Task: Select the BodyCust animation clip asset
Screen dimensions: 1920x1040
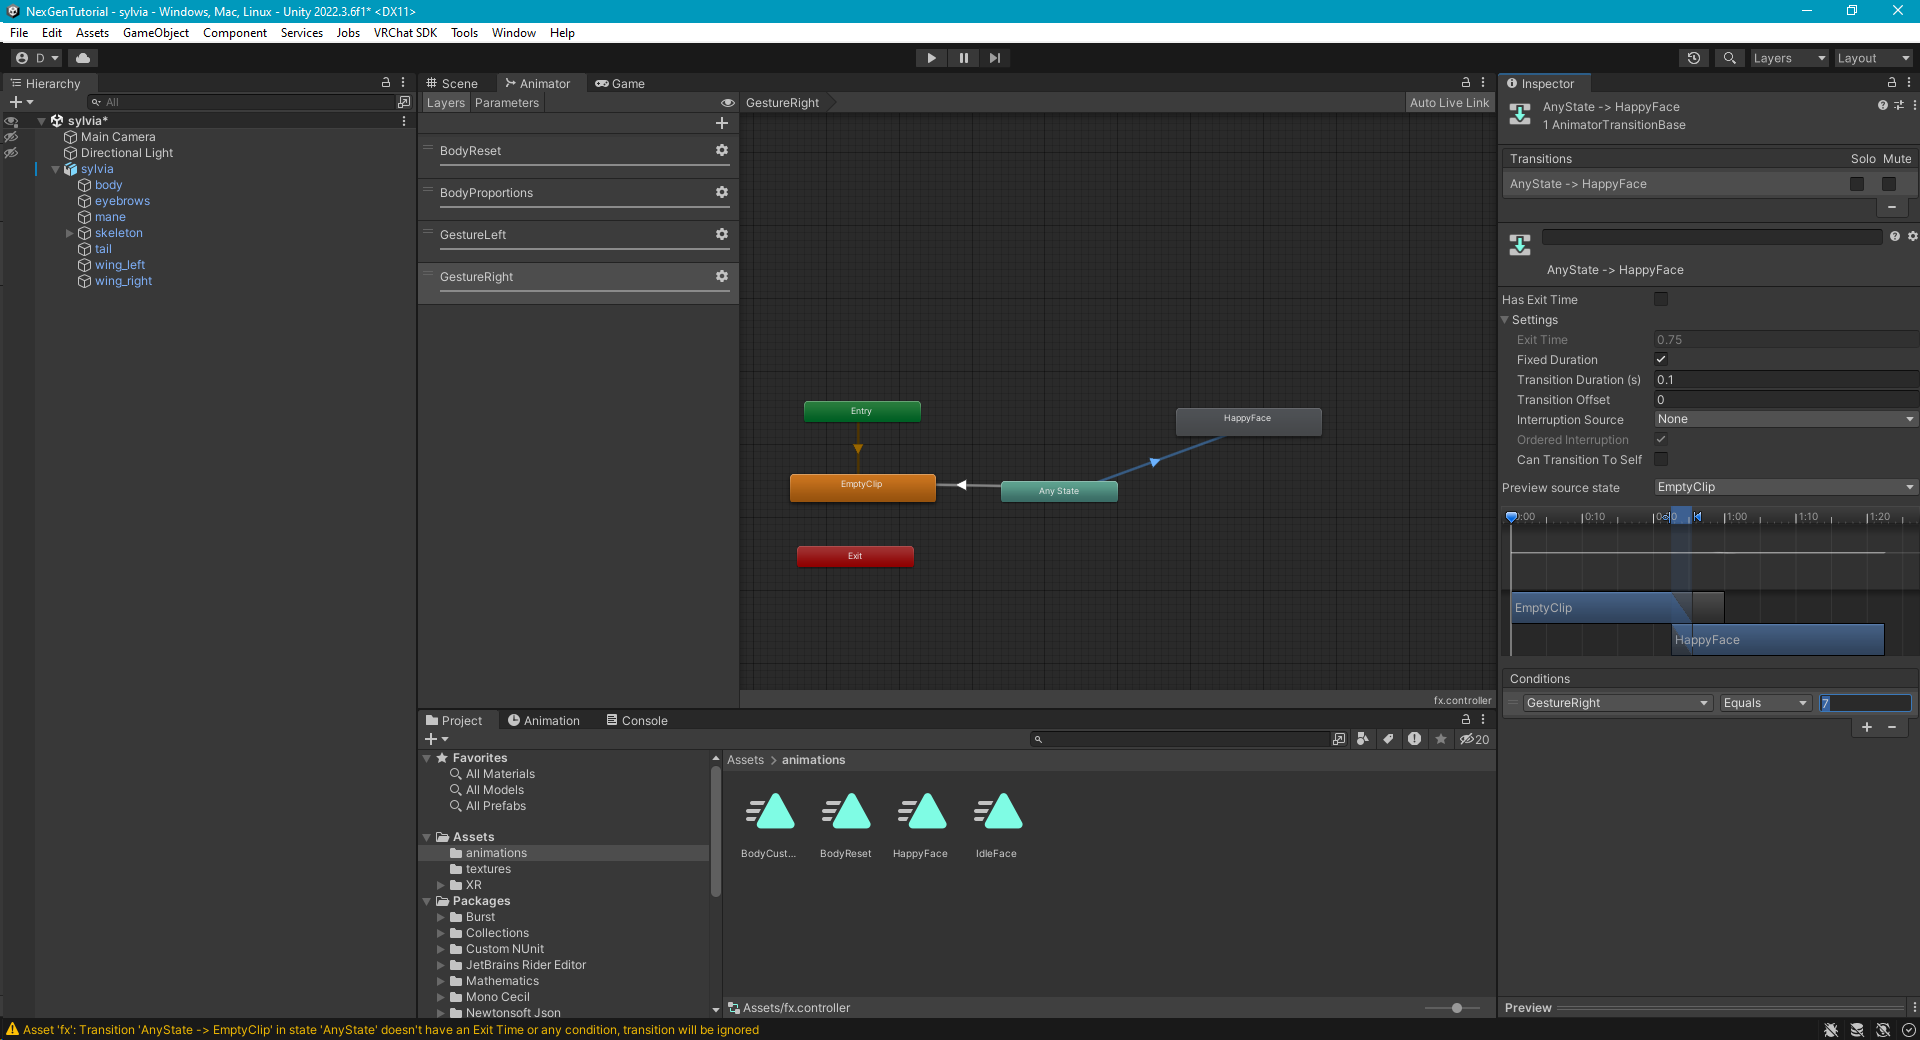Action: 769,825
